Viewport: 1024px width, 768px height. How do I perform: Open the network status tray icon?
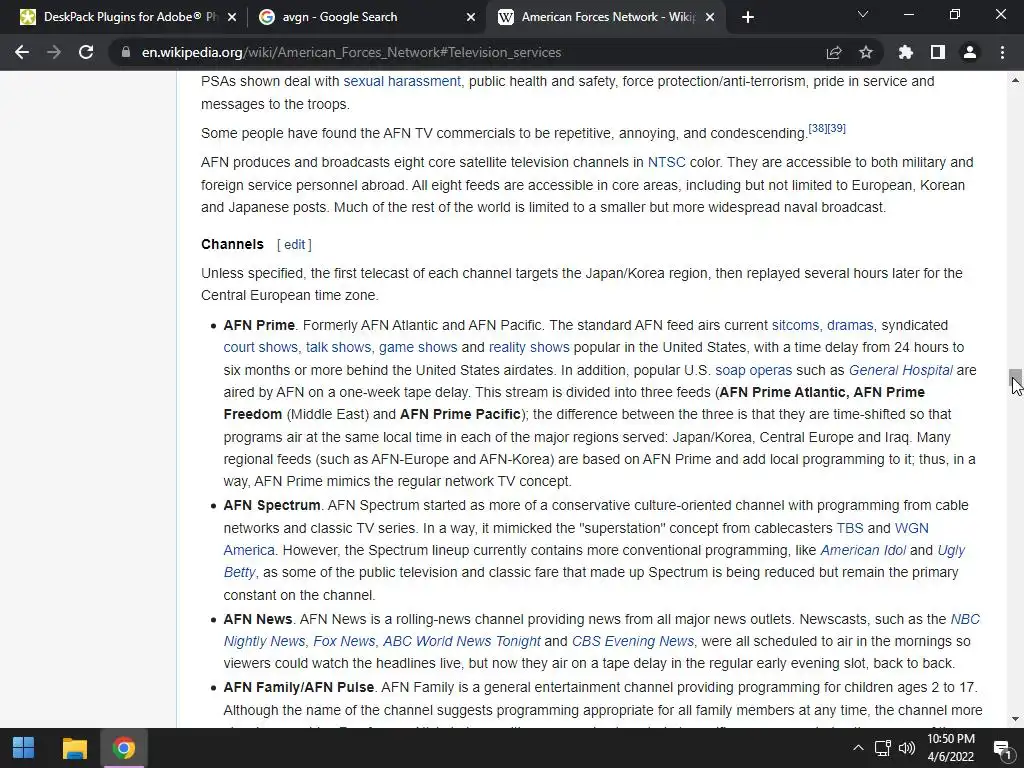tap(883, 748)
